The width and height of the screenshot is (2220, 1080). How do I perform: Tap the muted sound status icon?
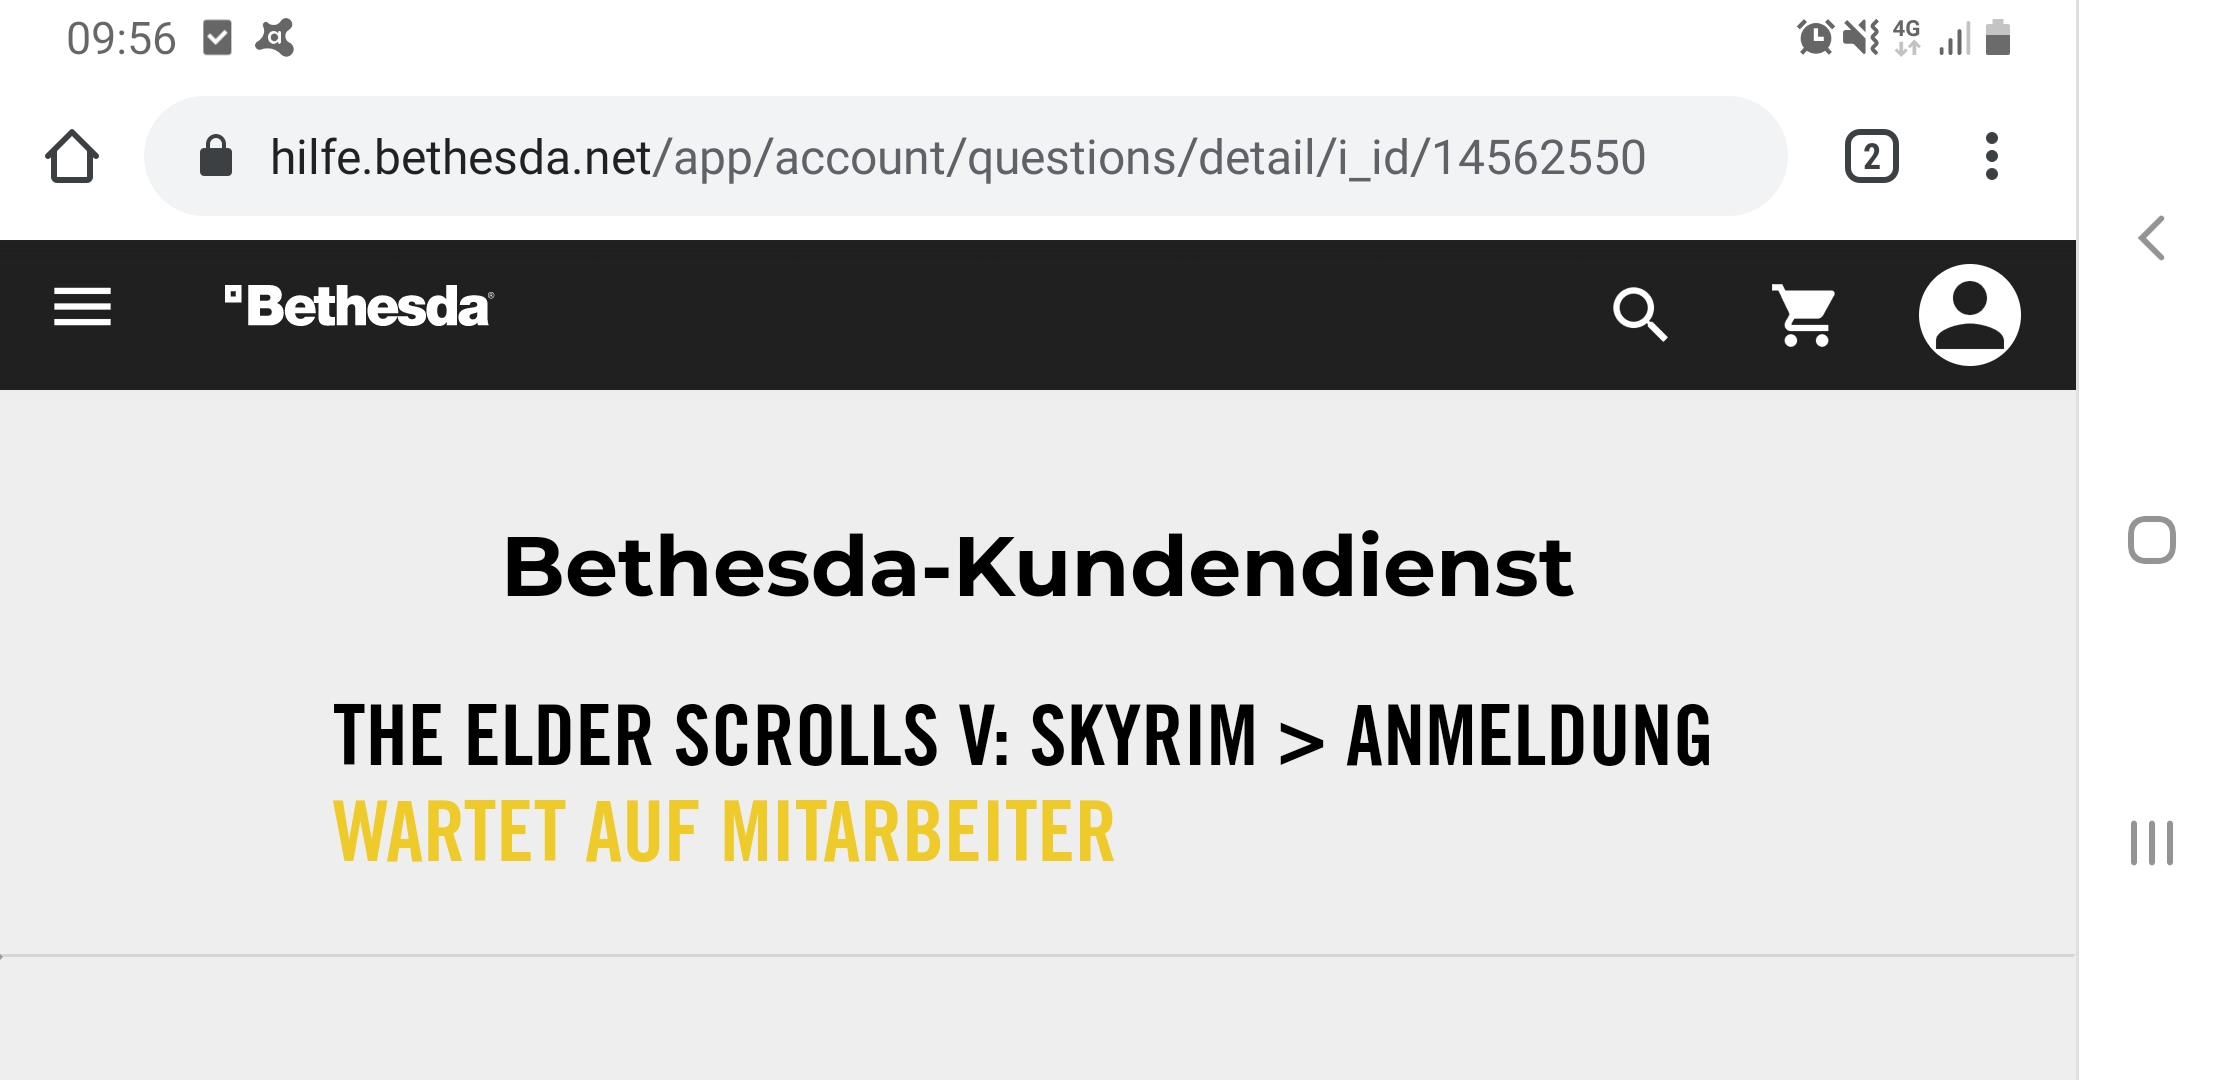click(1861, 38)
